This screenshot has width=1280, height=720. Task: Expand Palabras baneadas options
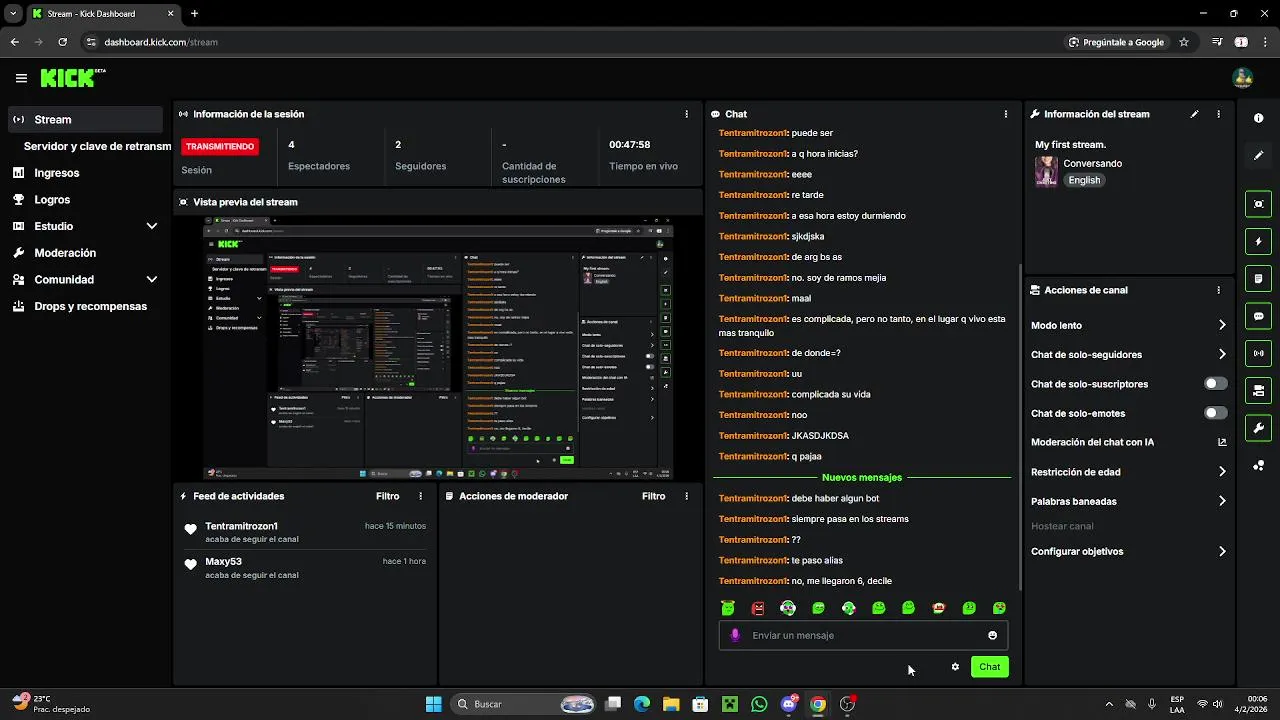coord(1222,501)
